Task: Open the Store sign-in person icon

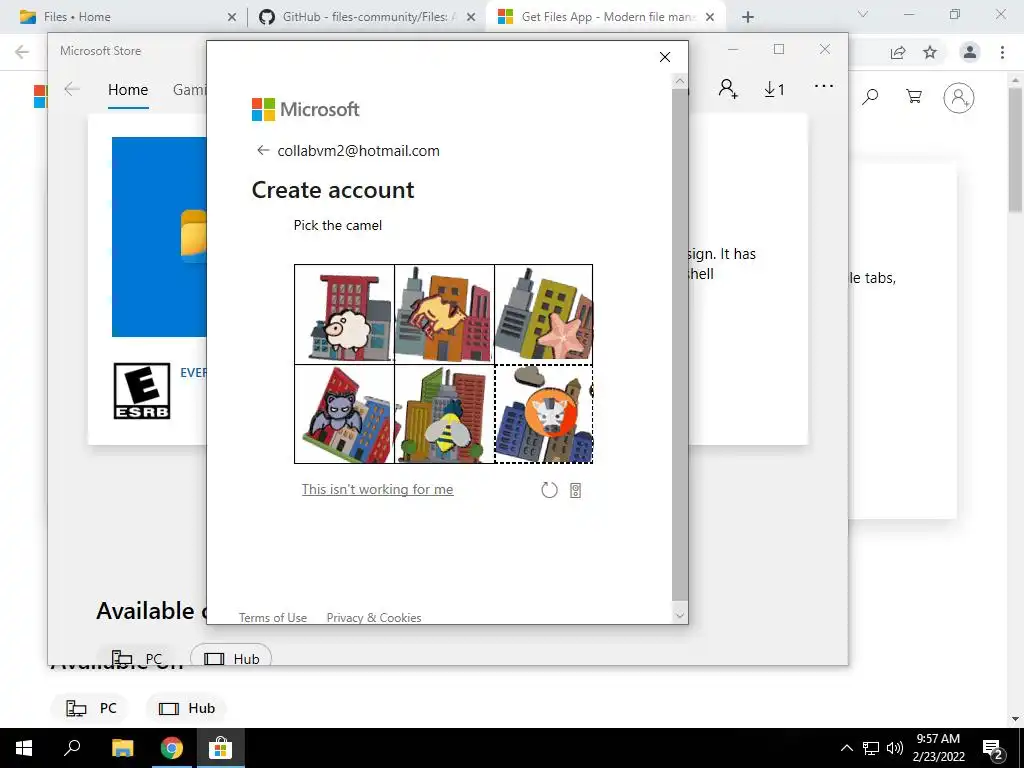Action: tap(728, 89)
